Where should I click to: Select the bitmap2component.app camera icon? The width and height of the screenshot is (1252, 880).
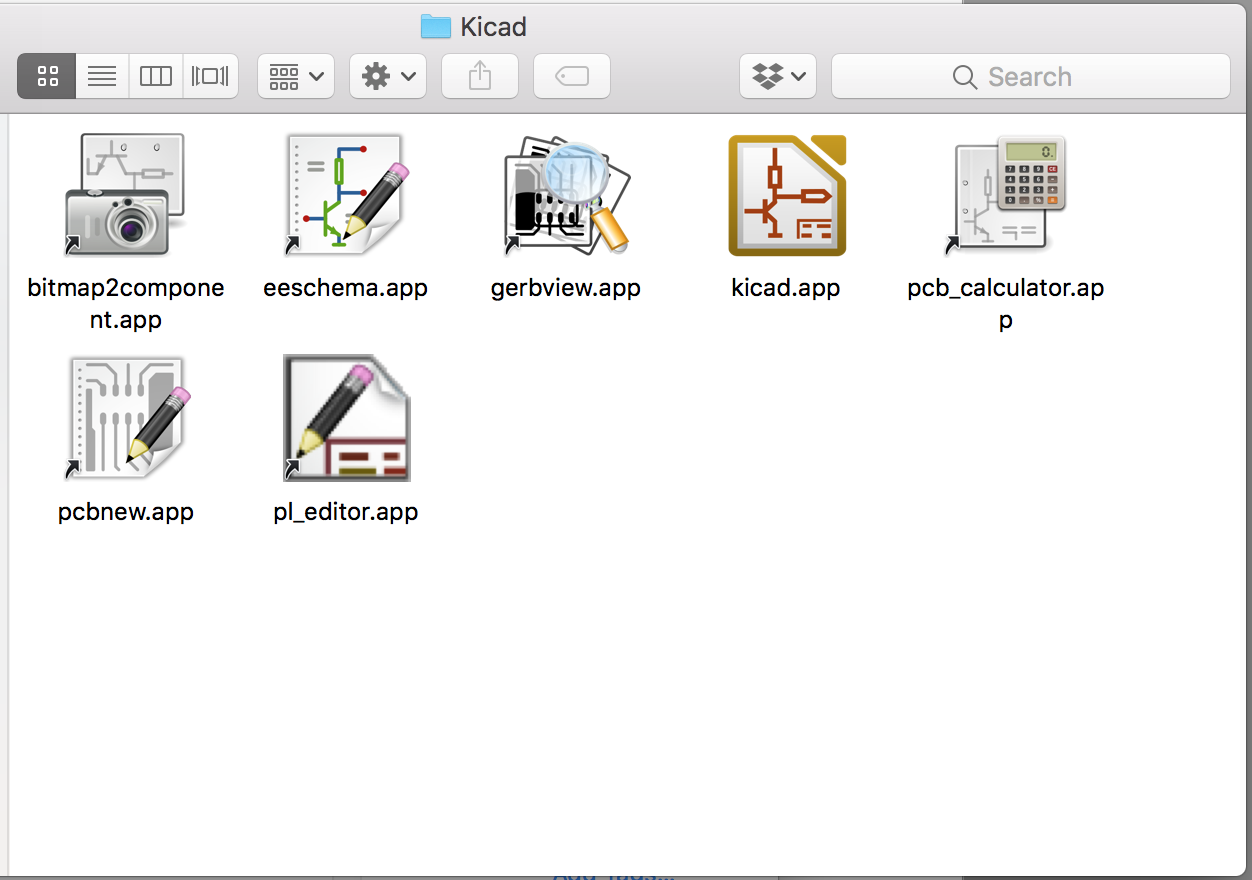(125, 195)
